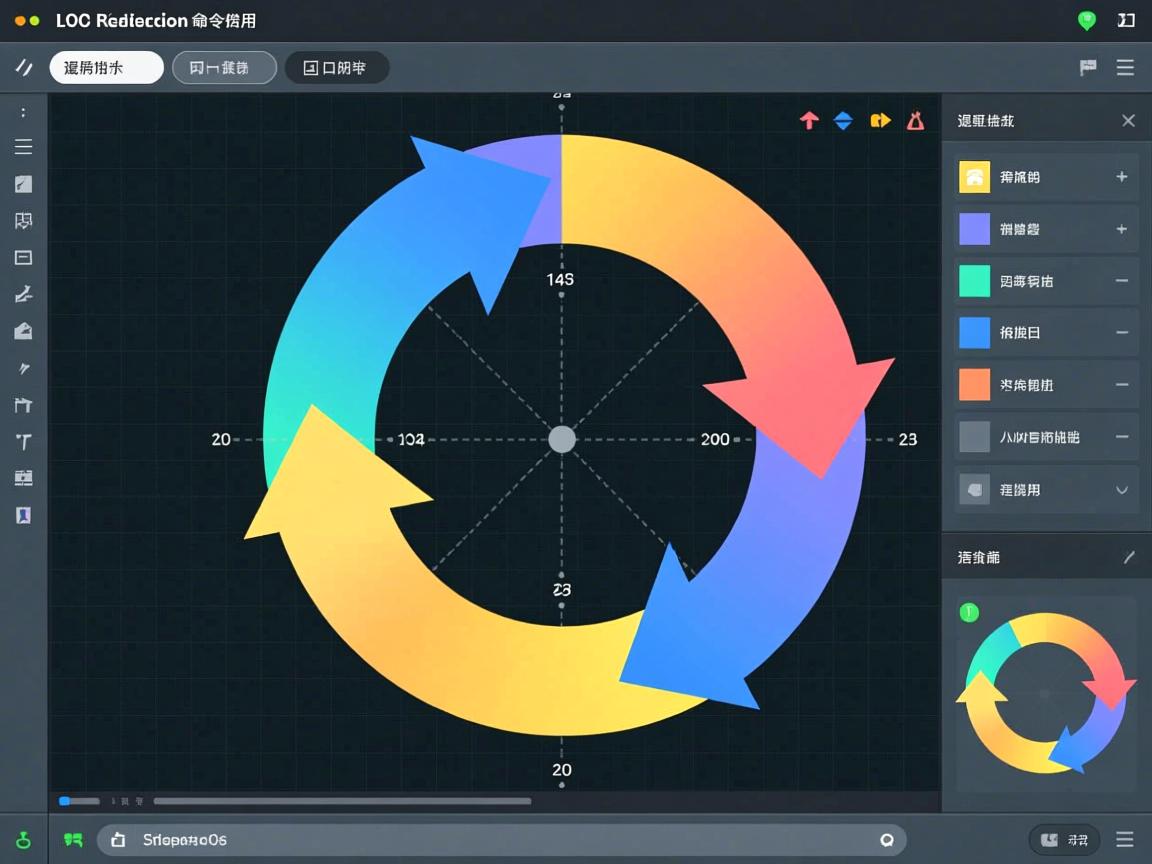Switch to the dark third toolbar tab
The width and height of the screenshot is (1152, 864).
(336, 68)
